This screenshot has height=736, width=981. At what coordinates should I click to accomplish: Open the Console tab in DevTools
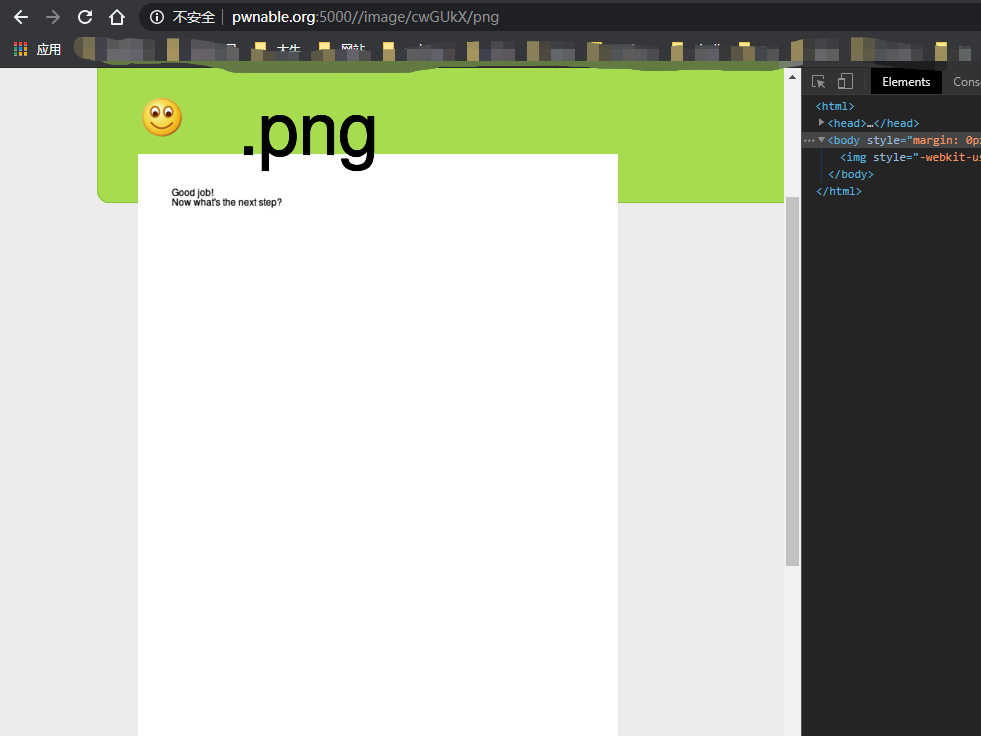click(966, 82)
